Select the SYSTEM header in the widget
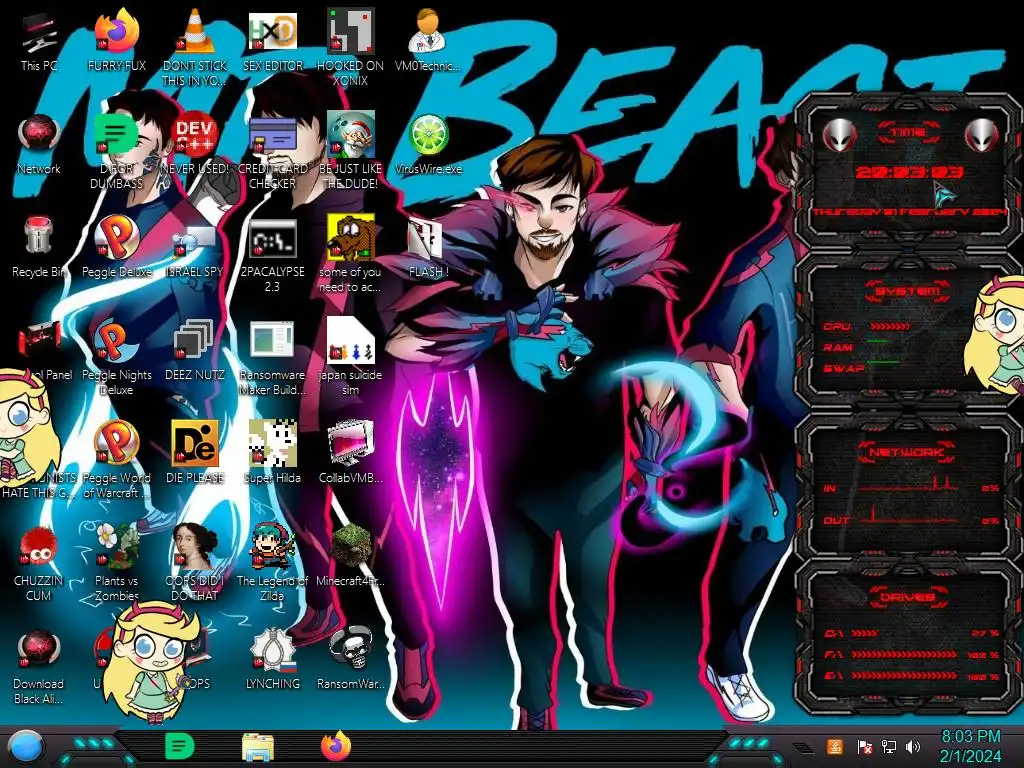This screenshot has height=768, width=1024. [x=907, y=291]
